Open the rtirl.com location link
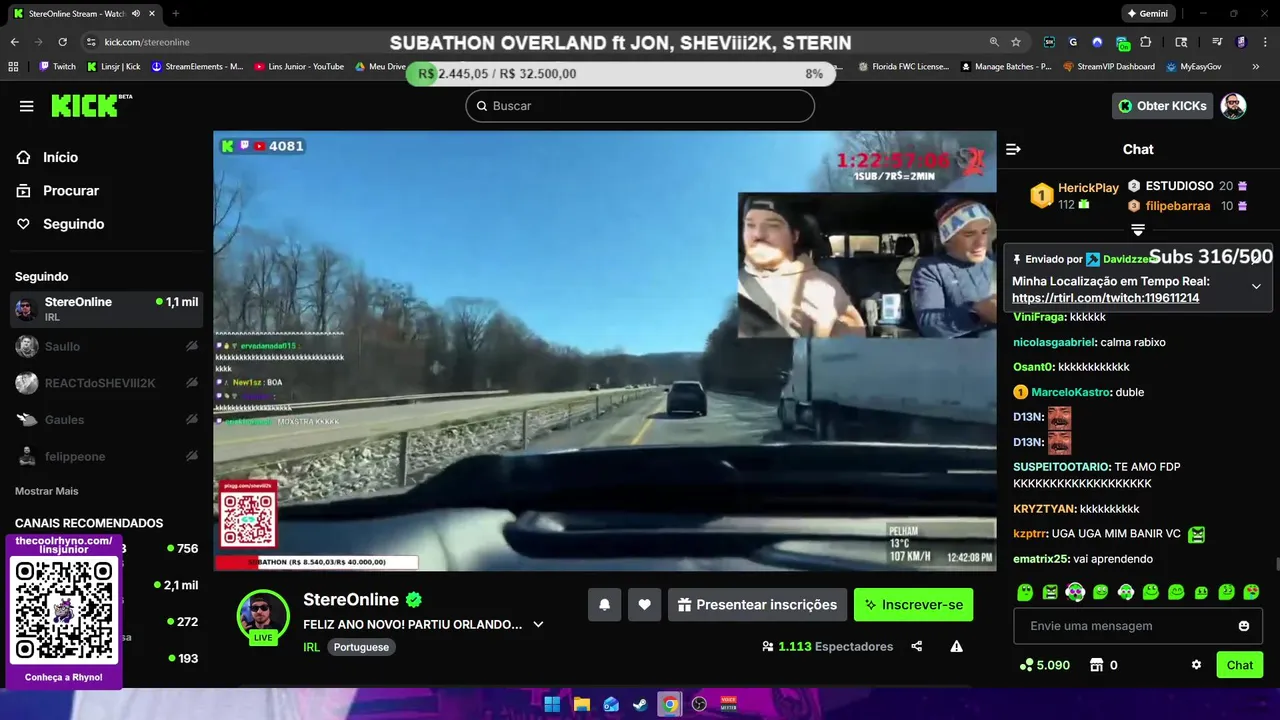 click(1105, 298)
